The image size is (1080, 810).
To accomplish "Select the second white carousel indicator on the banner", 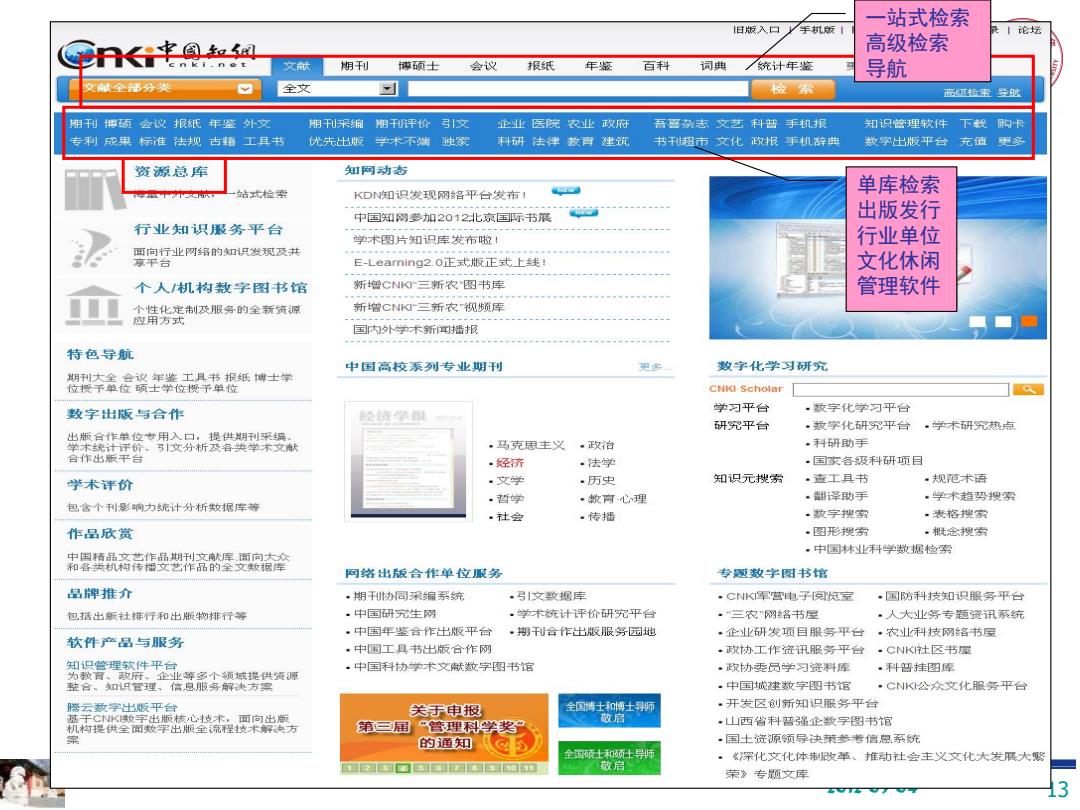I will pyautogui.click(x=1004, y=321).
